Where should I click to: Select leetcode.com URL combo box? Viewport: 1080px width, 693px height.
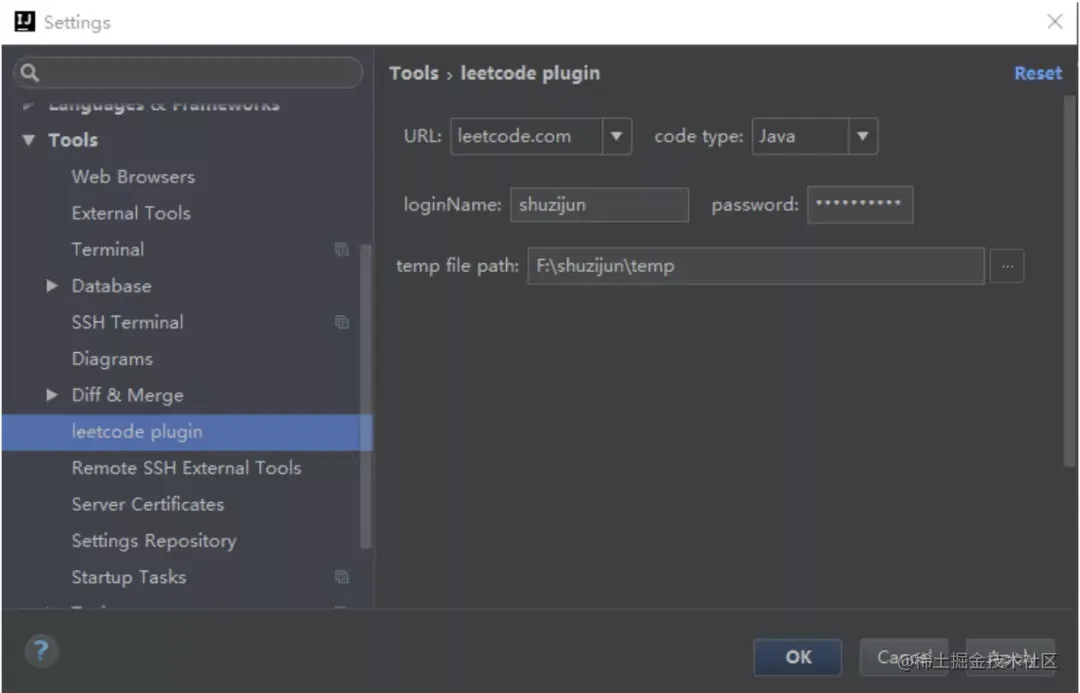pyautogui.click(x=541, y=136)
